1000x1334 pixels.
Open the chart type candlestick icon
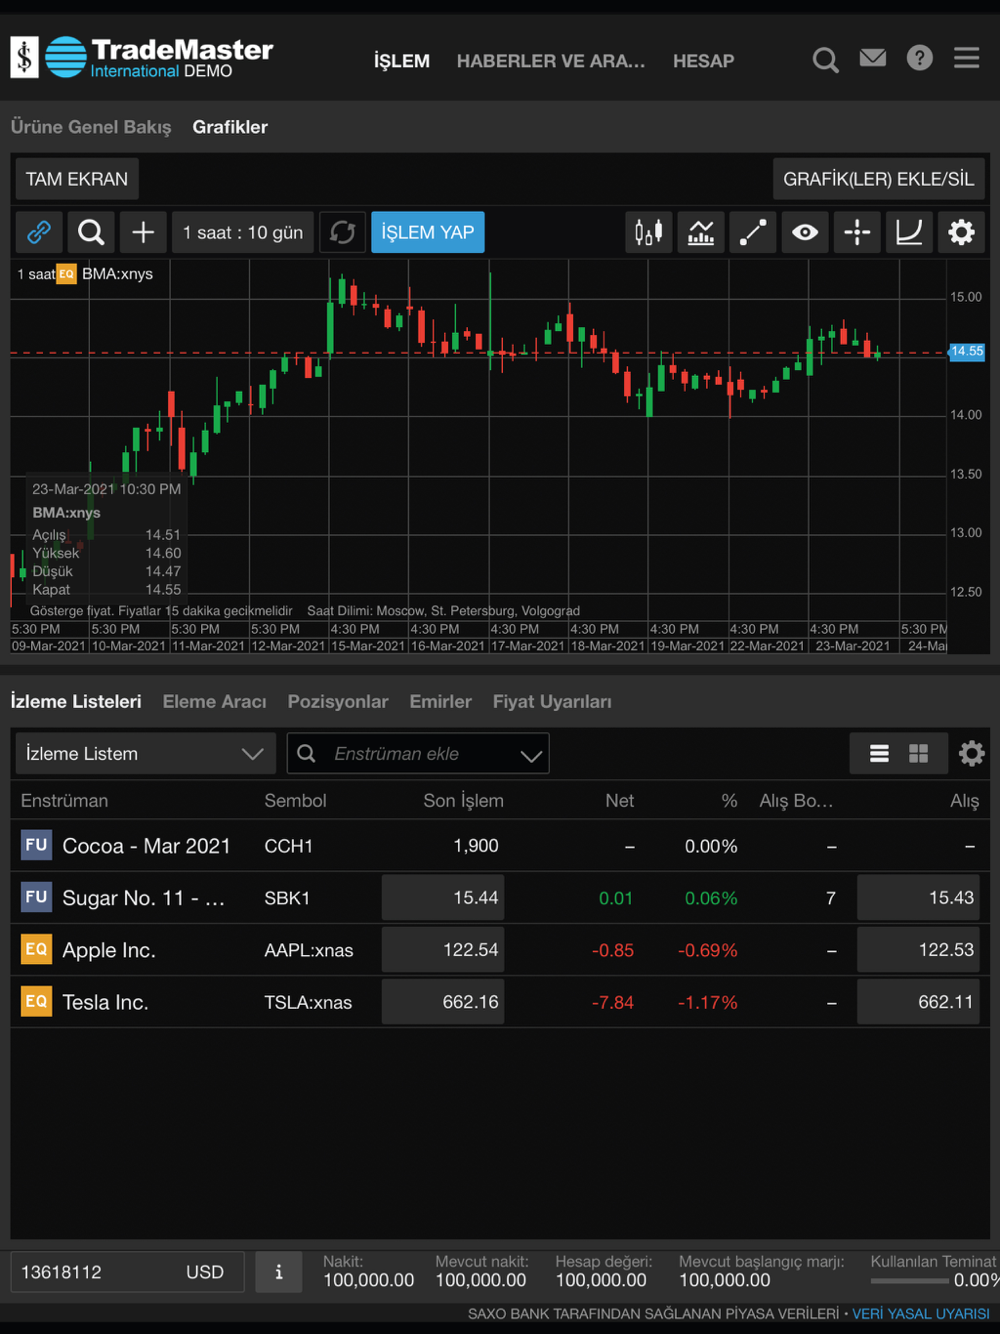tap(649, 232)
